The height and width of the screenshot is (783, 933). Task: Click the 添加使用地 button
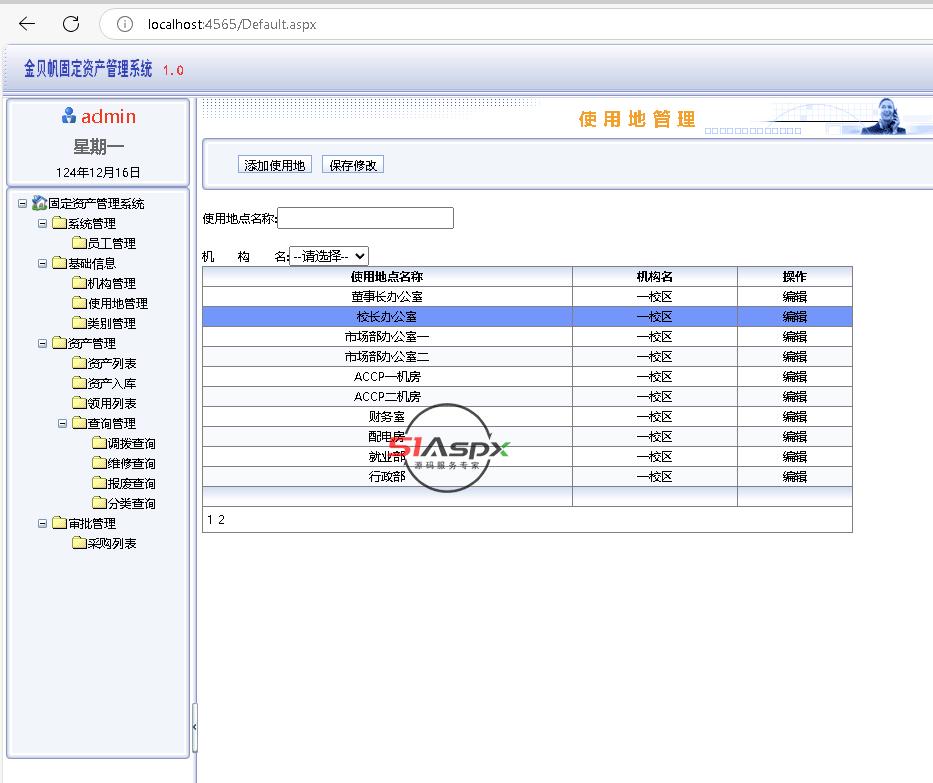click(x=275, y=165)
